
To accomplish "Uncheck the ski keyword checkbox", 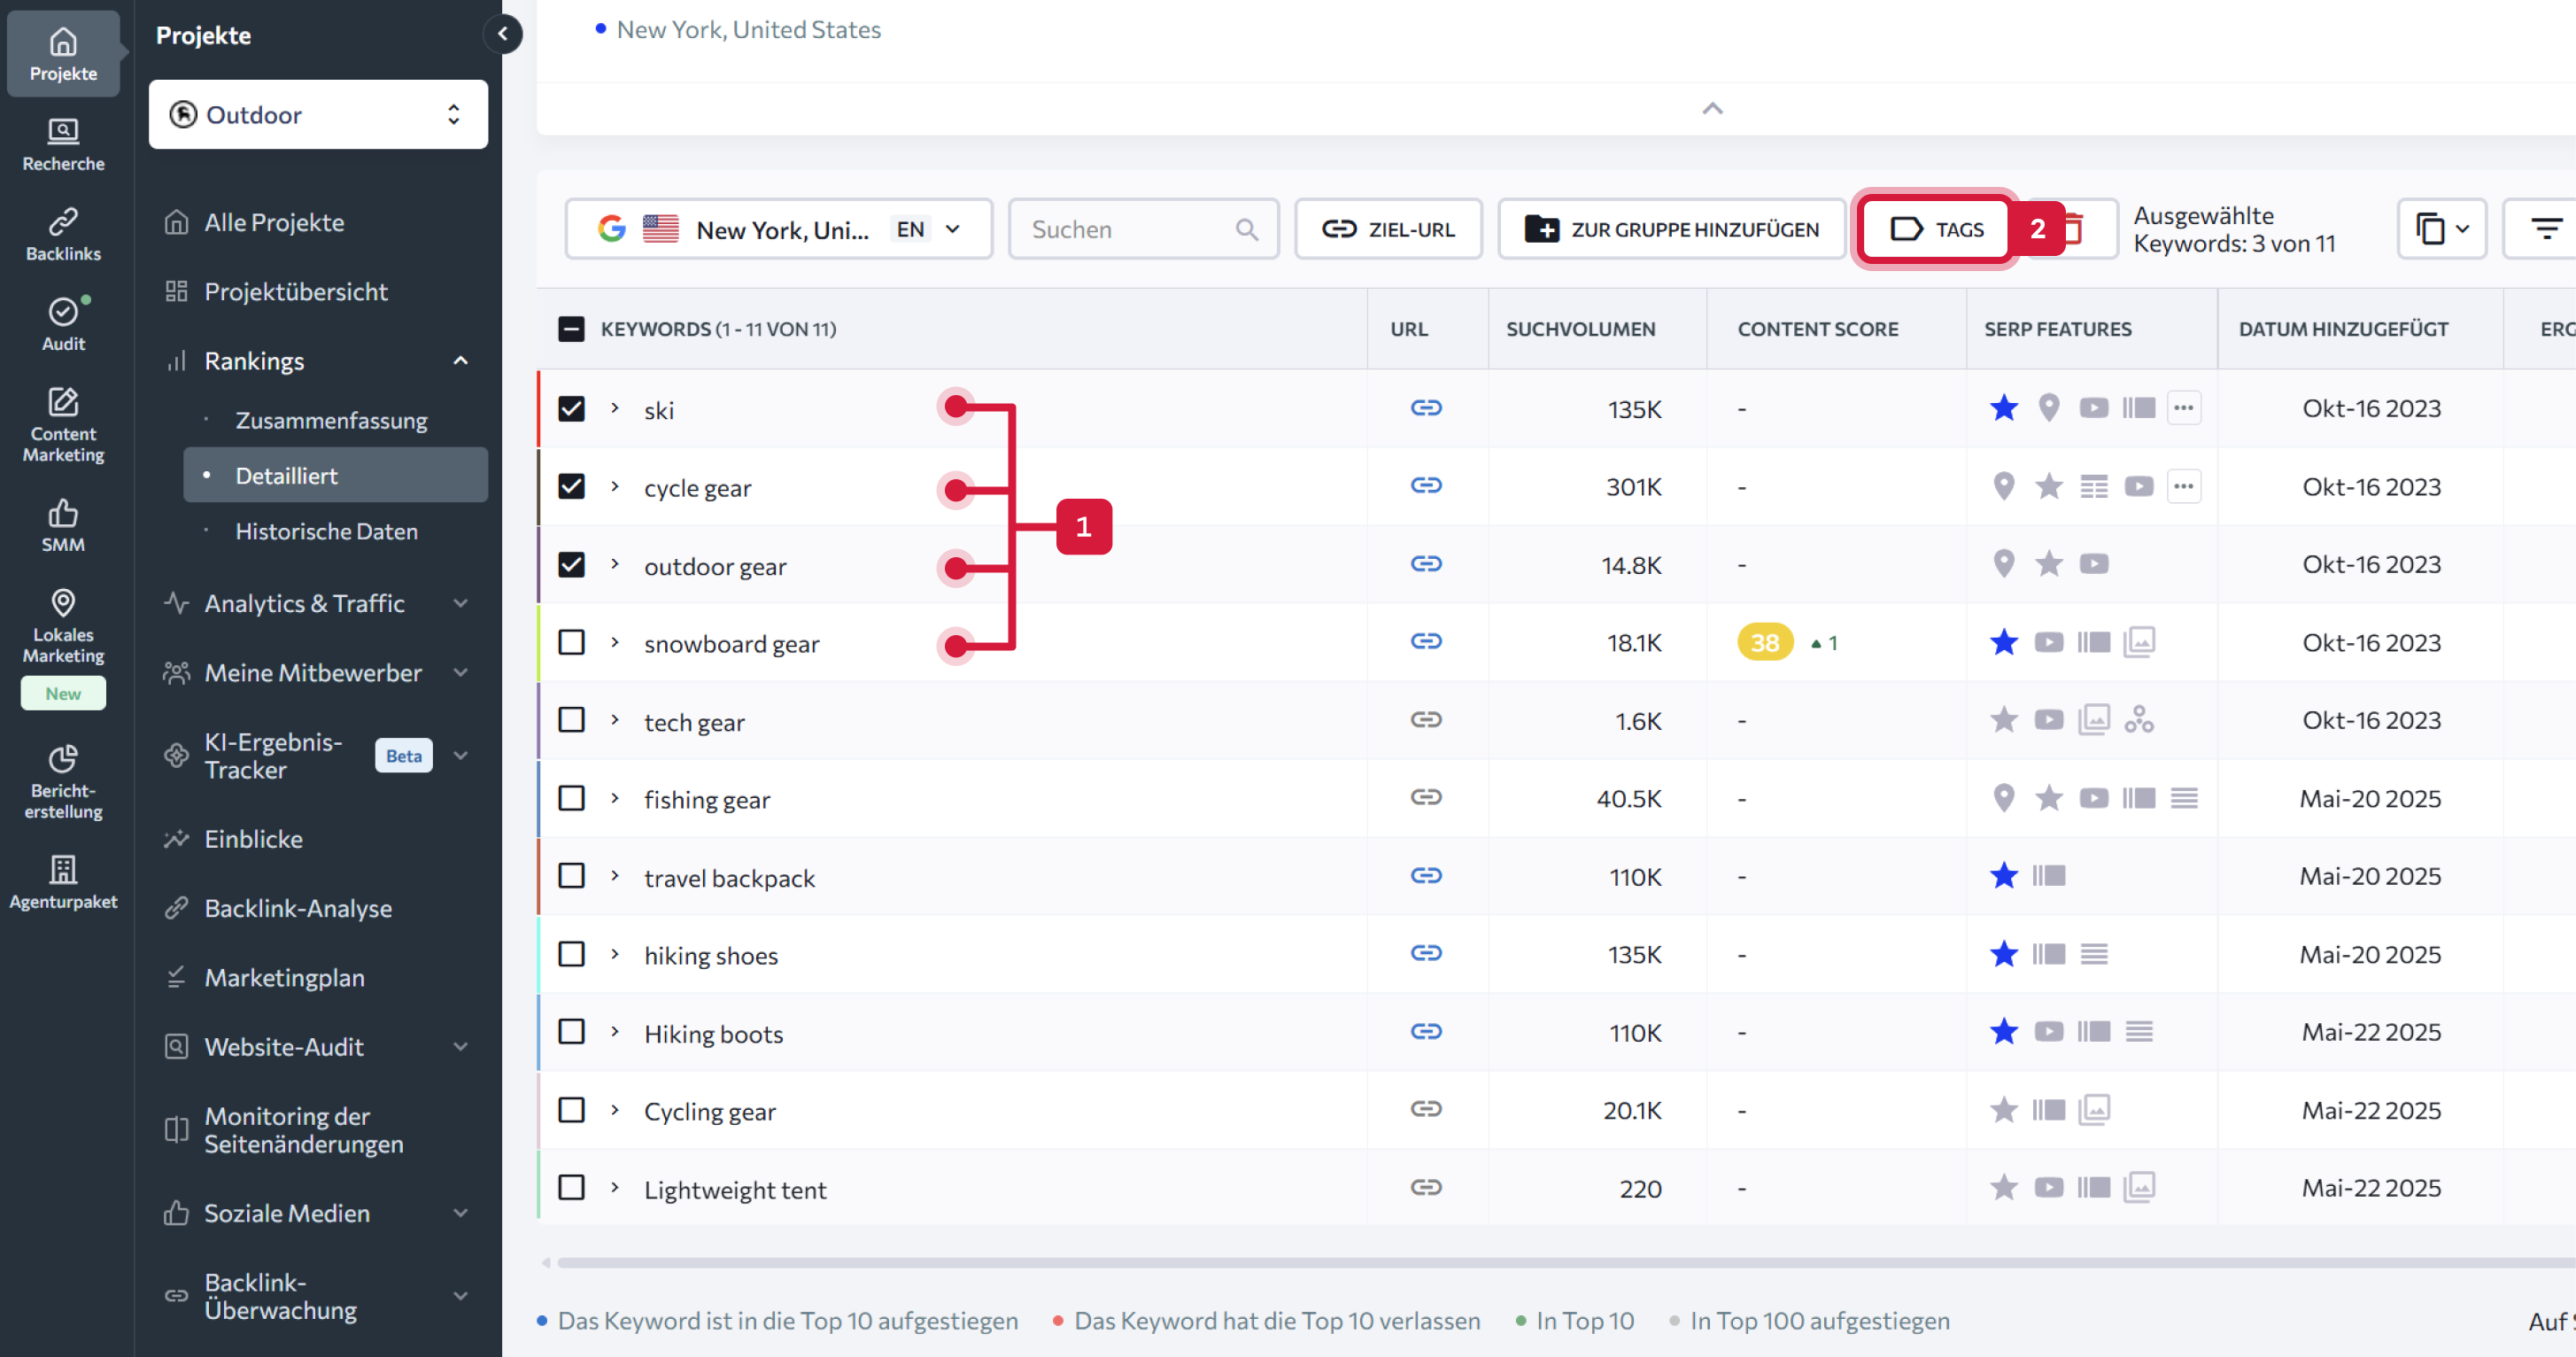I will click(571, 408).
